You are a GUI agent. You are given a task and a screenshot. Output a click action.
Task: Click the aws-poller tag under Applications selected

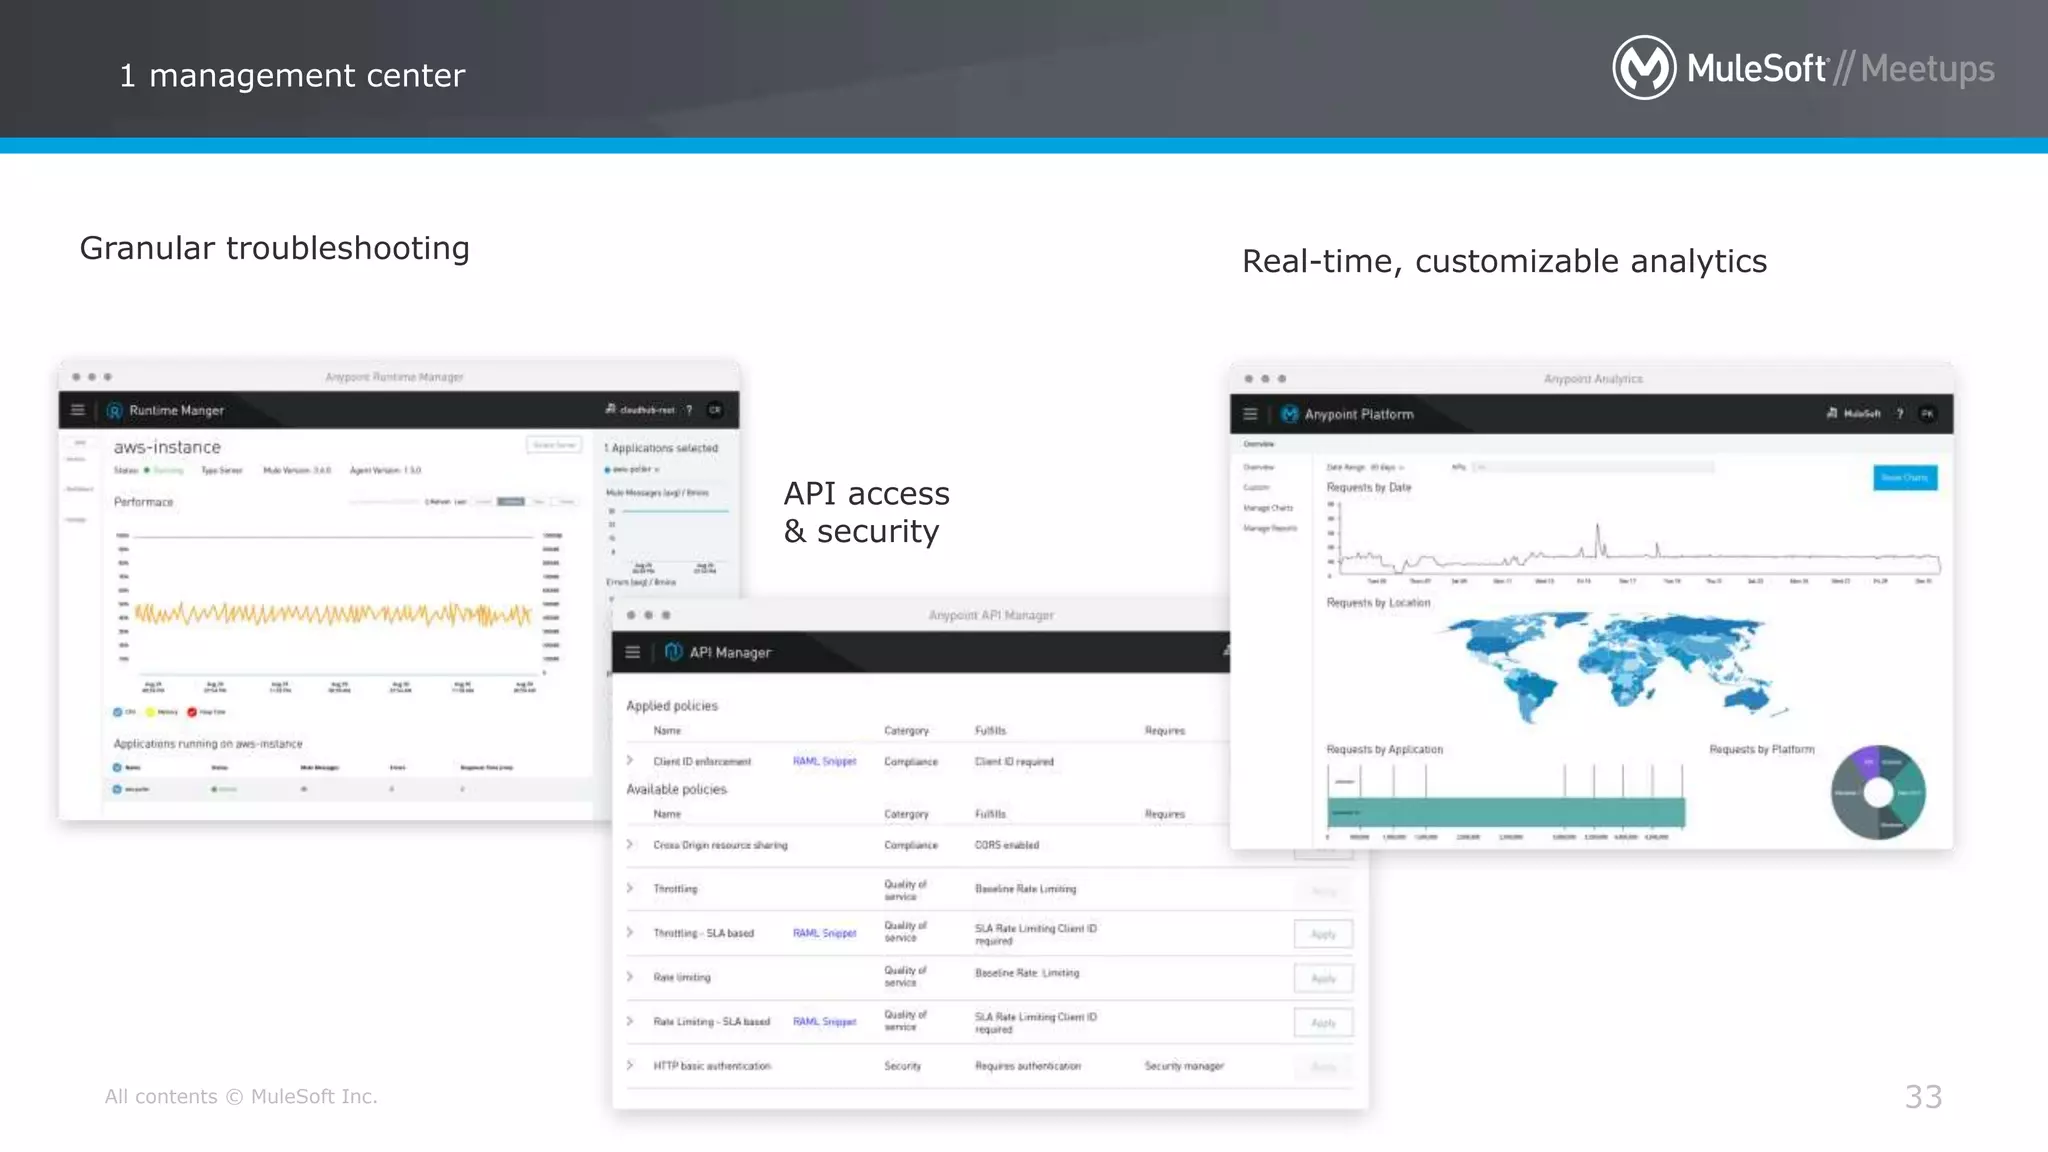[631, 469]
